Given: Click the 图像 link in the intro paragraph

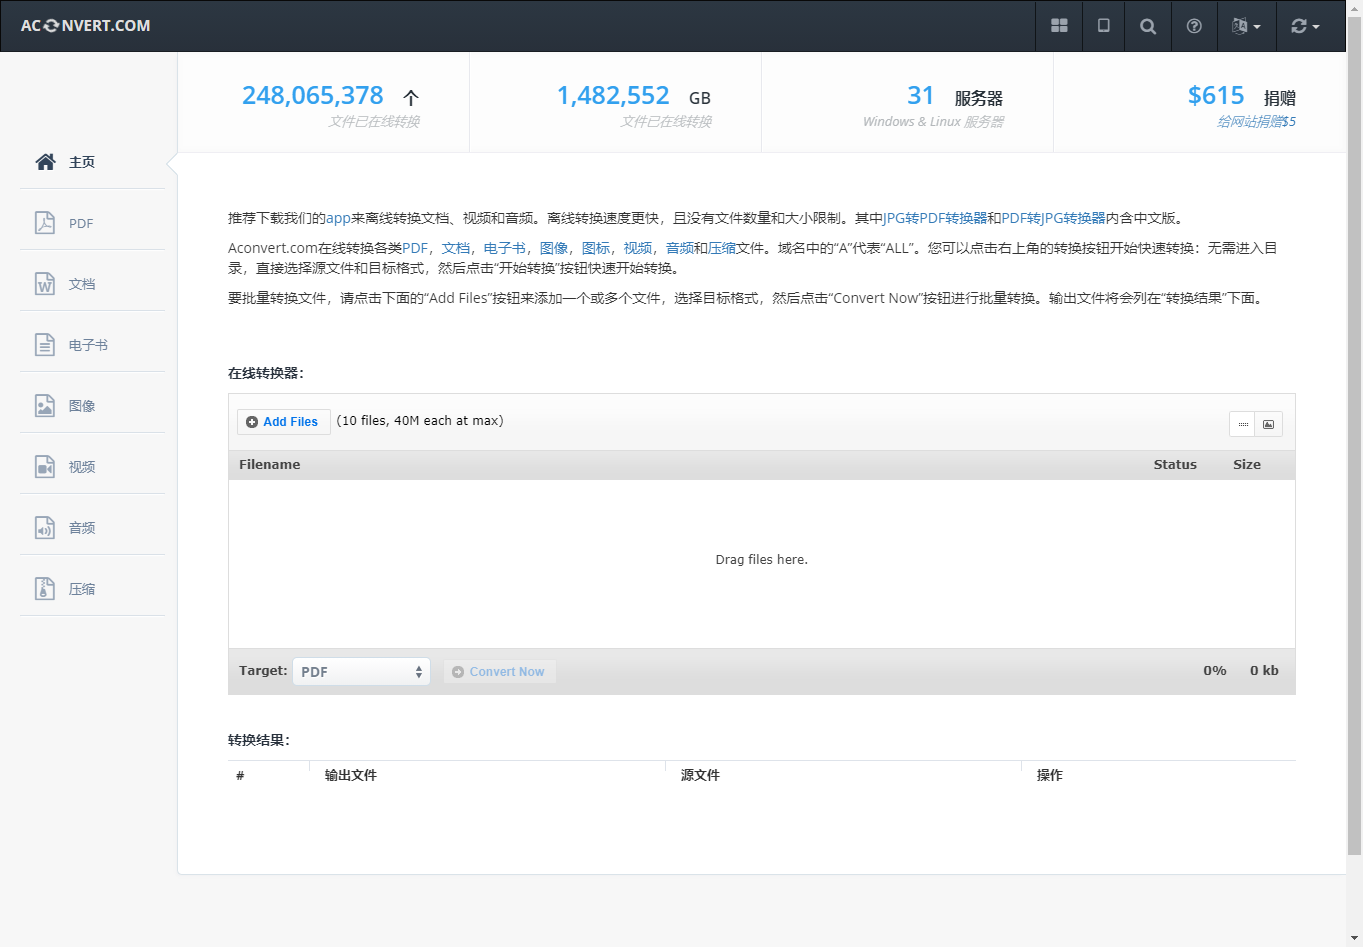Looking at the screenshot, I should (x=554, y=248).
